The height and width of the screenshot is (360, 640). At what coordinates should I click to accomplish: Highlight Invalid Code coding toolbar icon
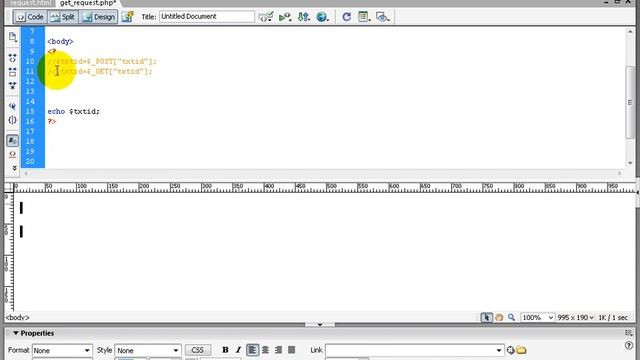[x=13, y=154]
